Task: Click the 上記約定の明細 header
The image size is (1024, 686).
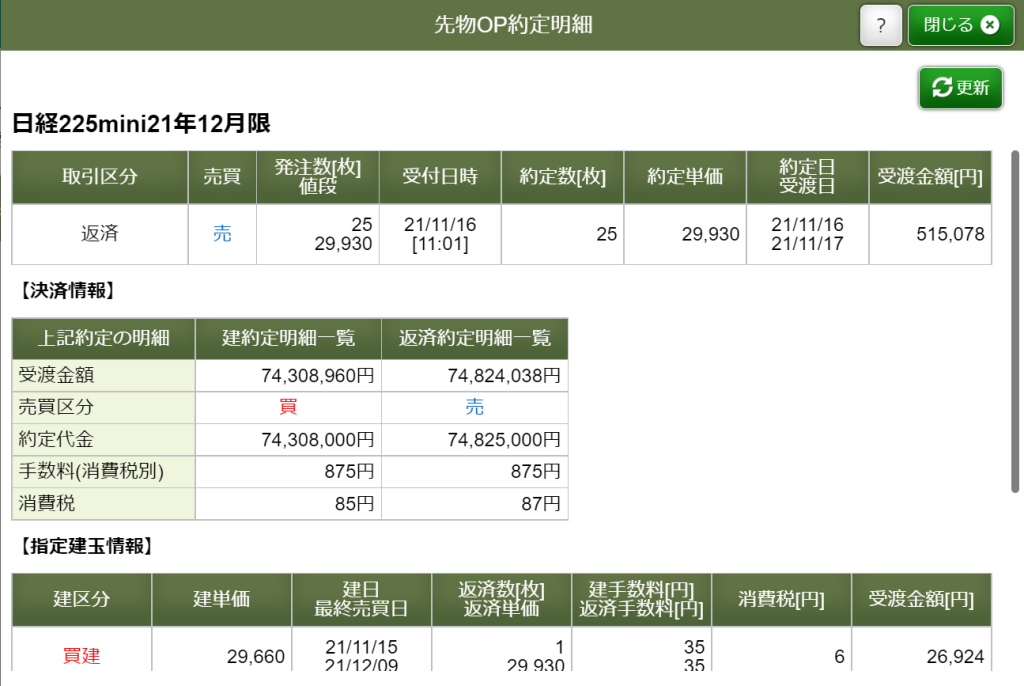Action: [103, 338]
